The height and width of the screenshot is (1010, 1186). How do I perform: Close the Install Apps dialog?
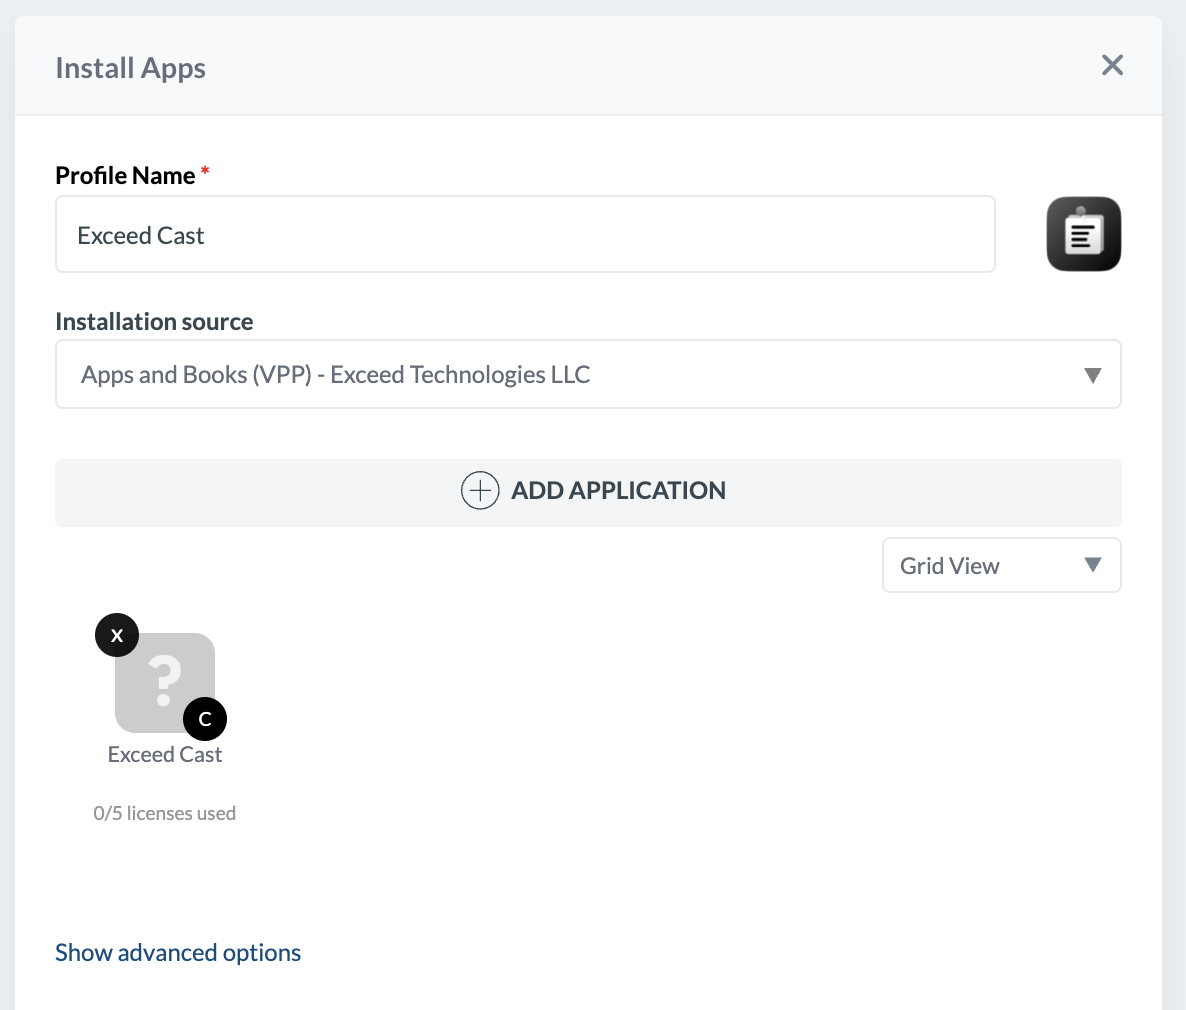(1112, 65)
